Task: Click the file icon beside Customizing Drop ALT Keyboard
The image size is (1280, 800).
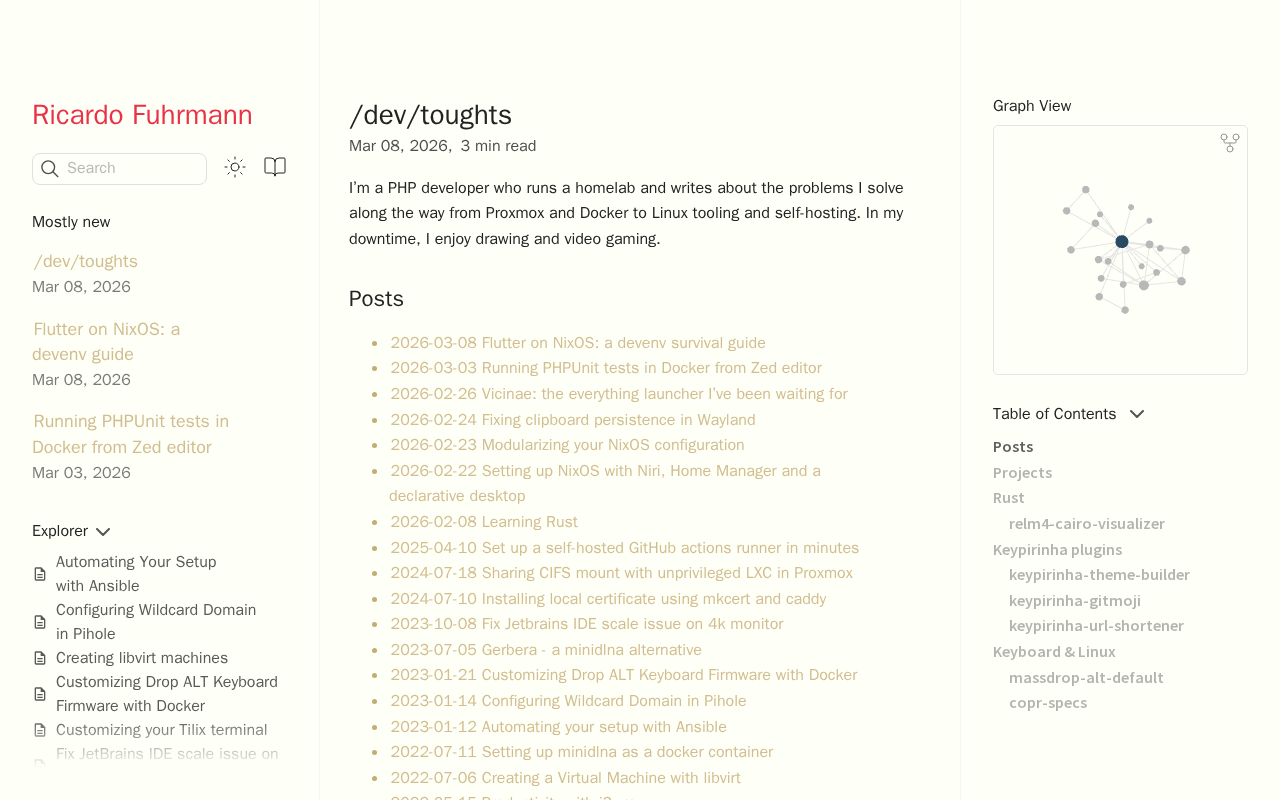Action: (40, 694)
